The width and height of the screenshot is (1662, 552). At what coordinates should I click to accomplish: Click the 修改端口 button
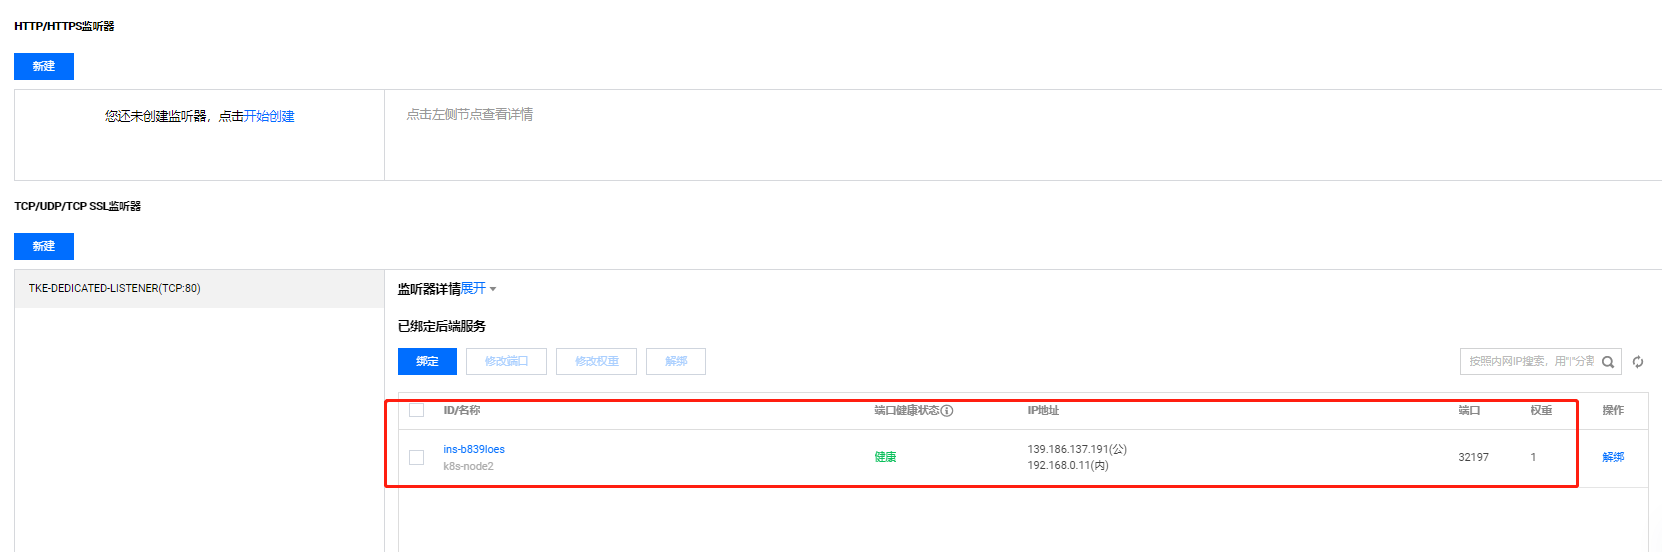[x=506, y=361]
